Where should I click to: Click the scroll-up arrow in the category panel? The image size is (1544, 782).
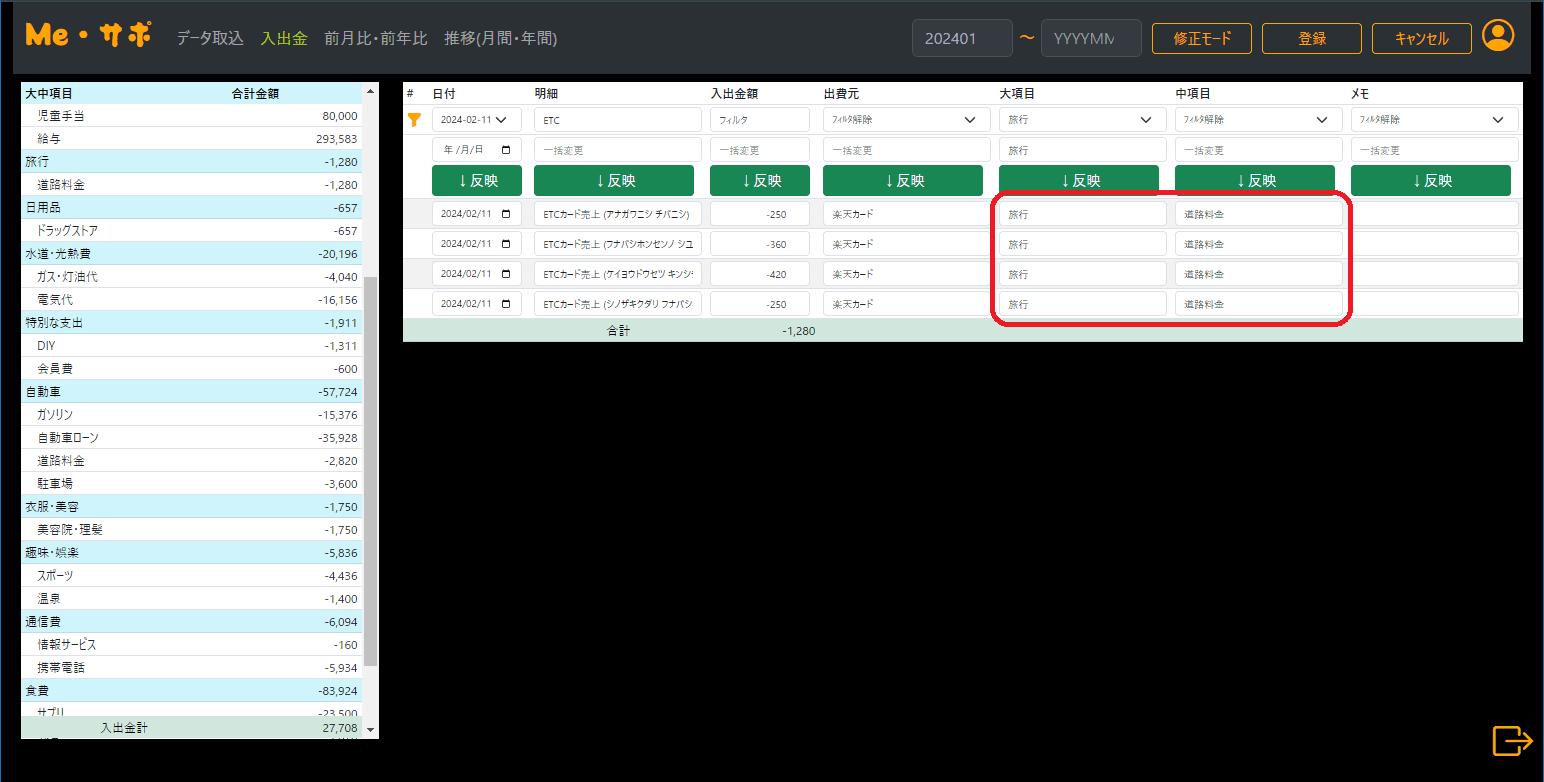[371, 92]
